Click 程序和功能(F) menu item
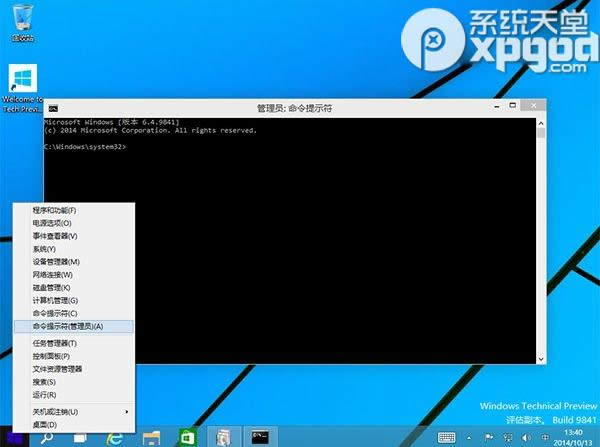600x447 pixels. click(x=54, y=210)
